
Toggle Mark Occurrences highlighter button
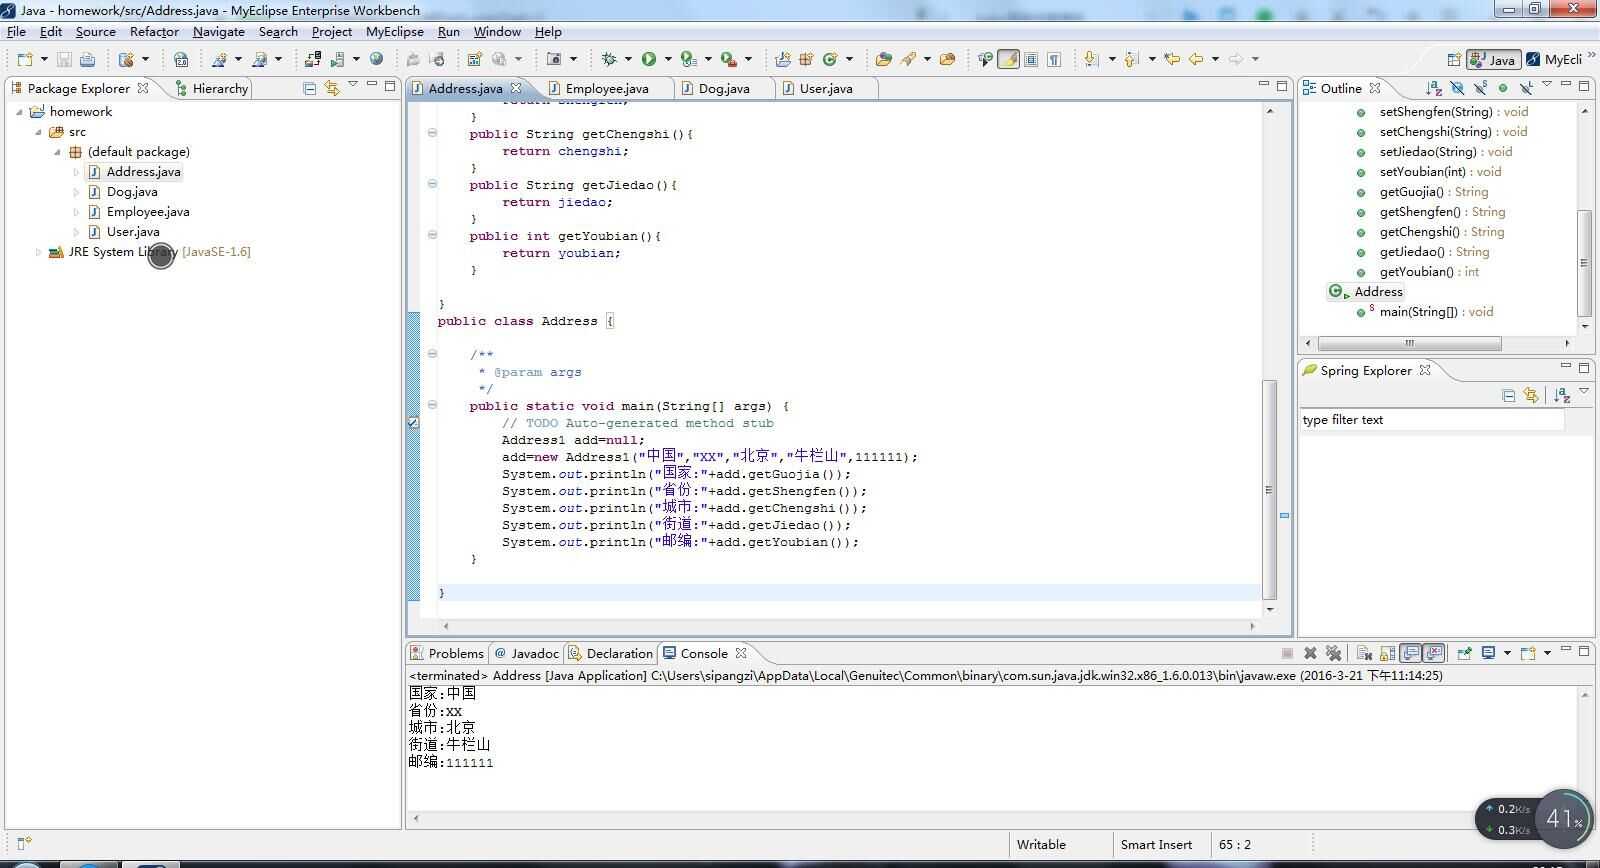1008,59
